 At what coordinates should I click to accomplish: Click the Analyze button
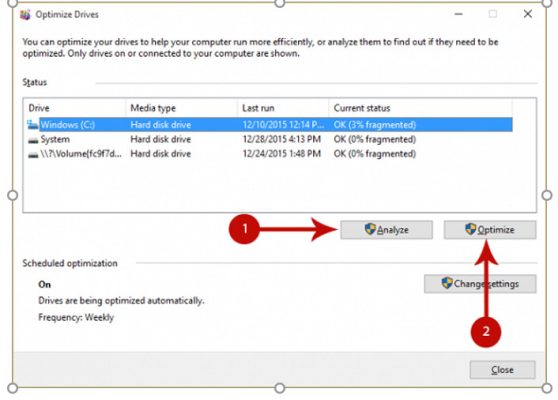point(386,230)
